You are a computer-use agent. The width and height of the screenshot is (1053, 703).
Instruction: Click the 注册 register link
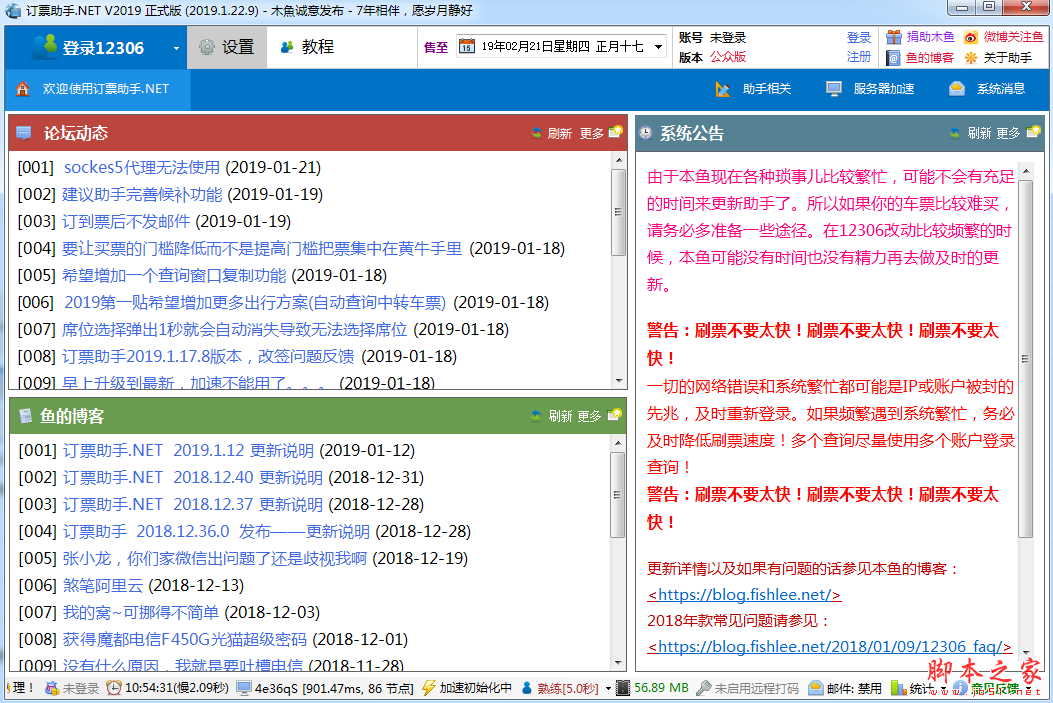click(859, 57)
